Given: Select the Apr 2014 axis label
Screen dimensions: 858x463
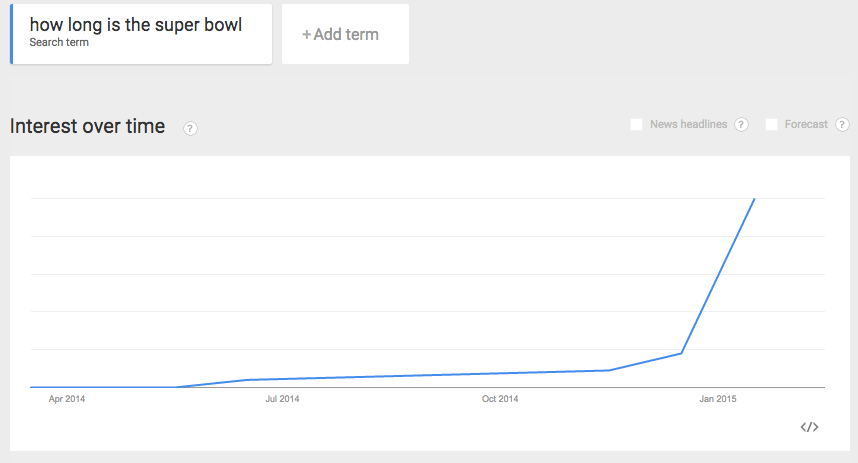Looking at the screenshot, I should (67, 400).
